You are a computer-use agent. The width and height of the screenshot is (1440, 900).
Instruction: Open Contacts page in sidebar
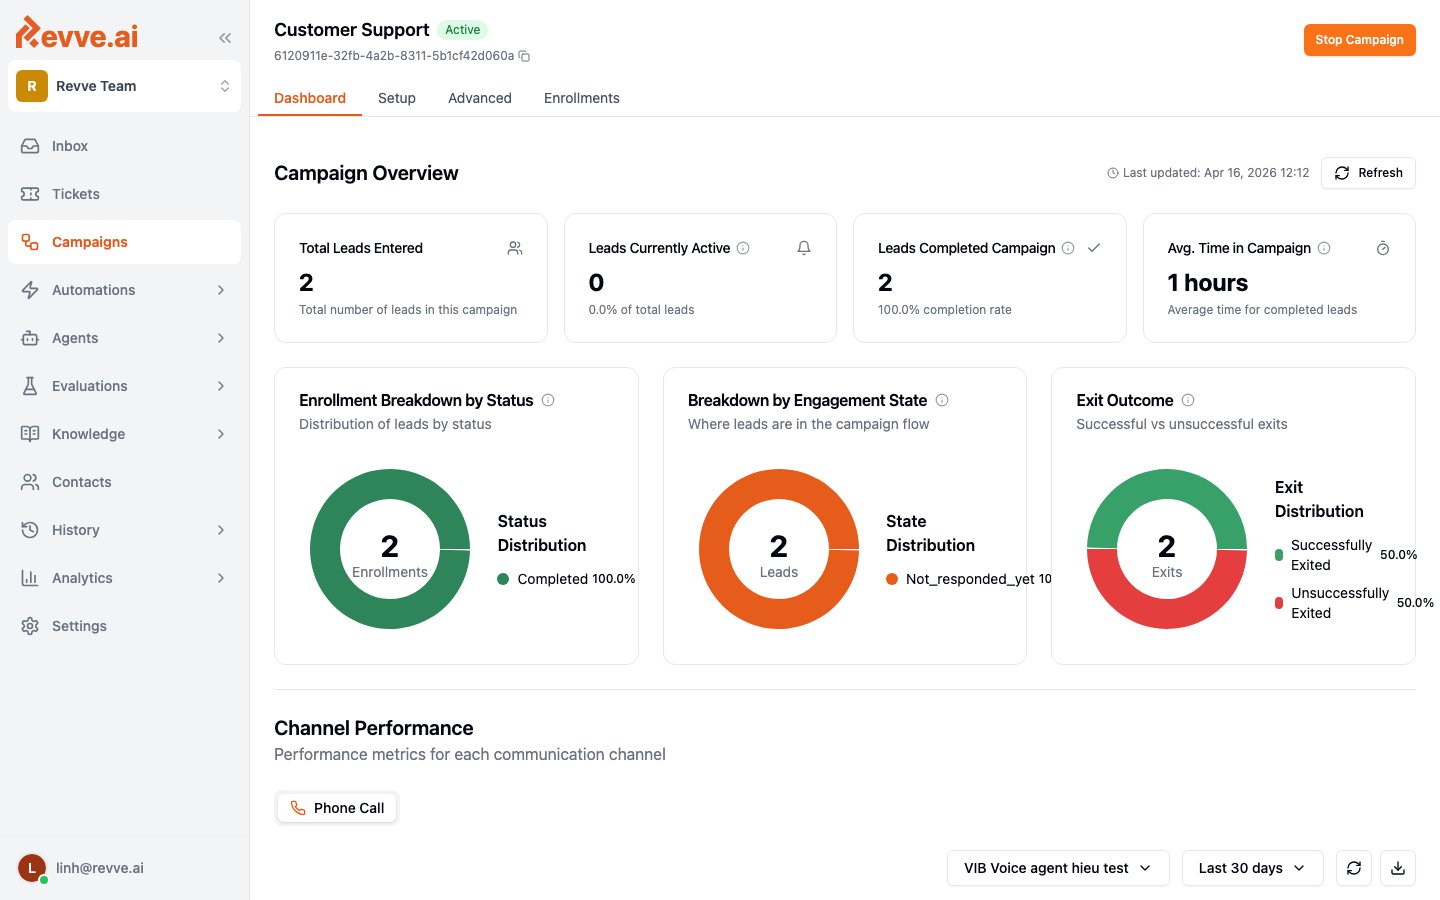pos(124,482)
